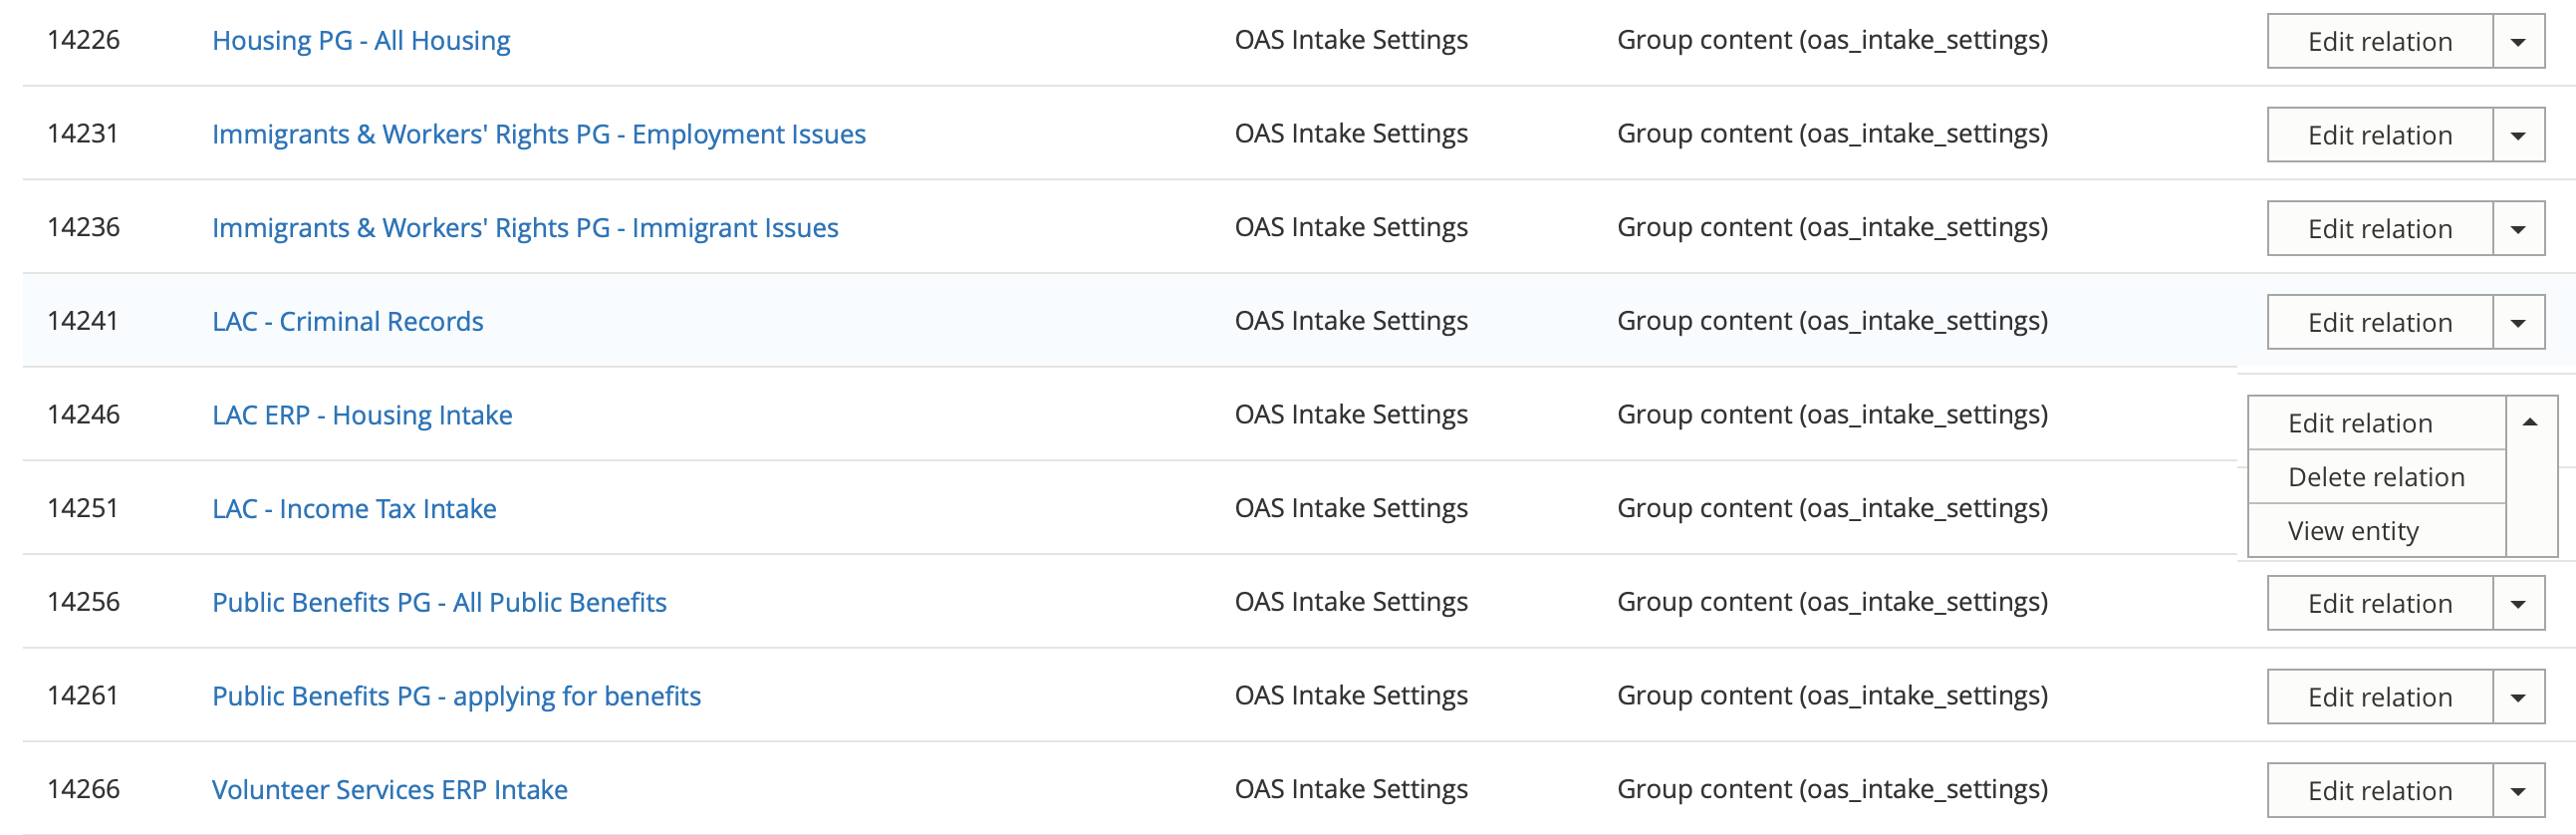This screenshot has height=835, width=2576.
Task: Click Edit relation for Immigrant Issues row
Action: [x=2380, y=229]
